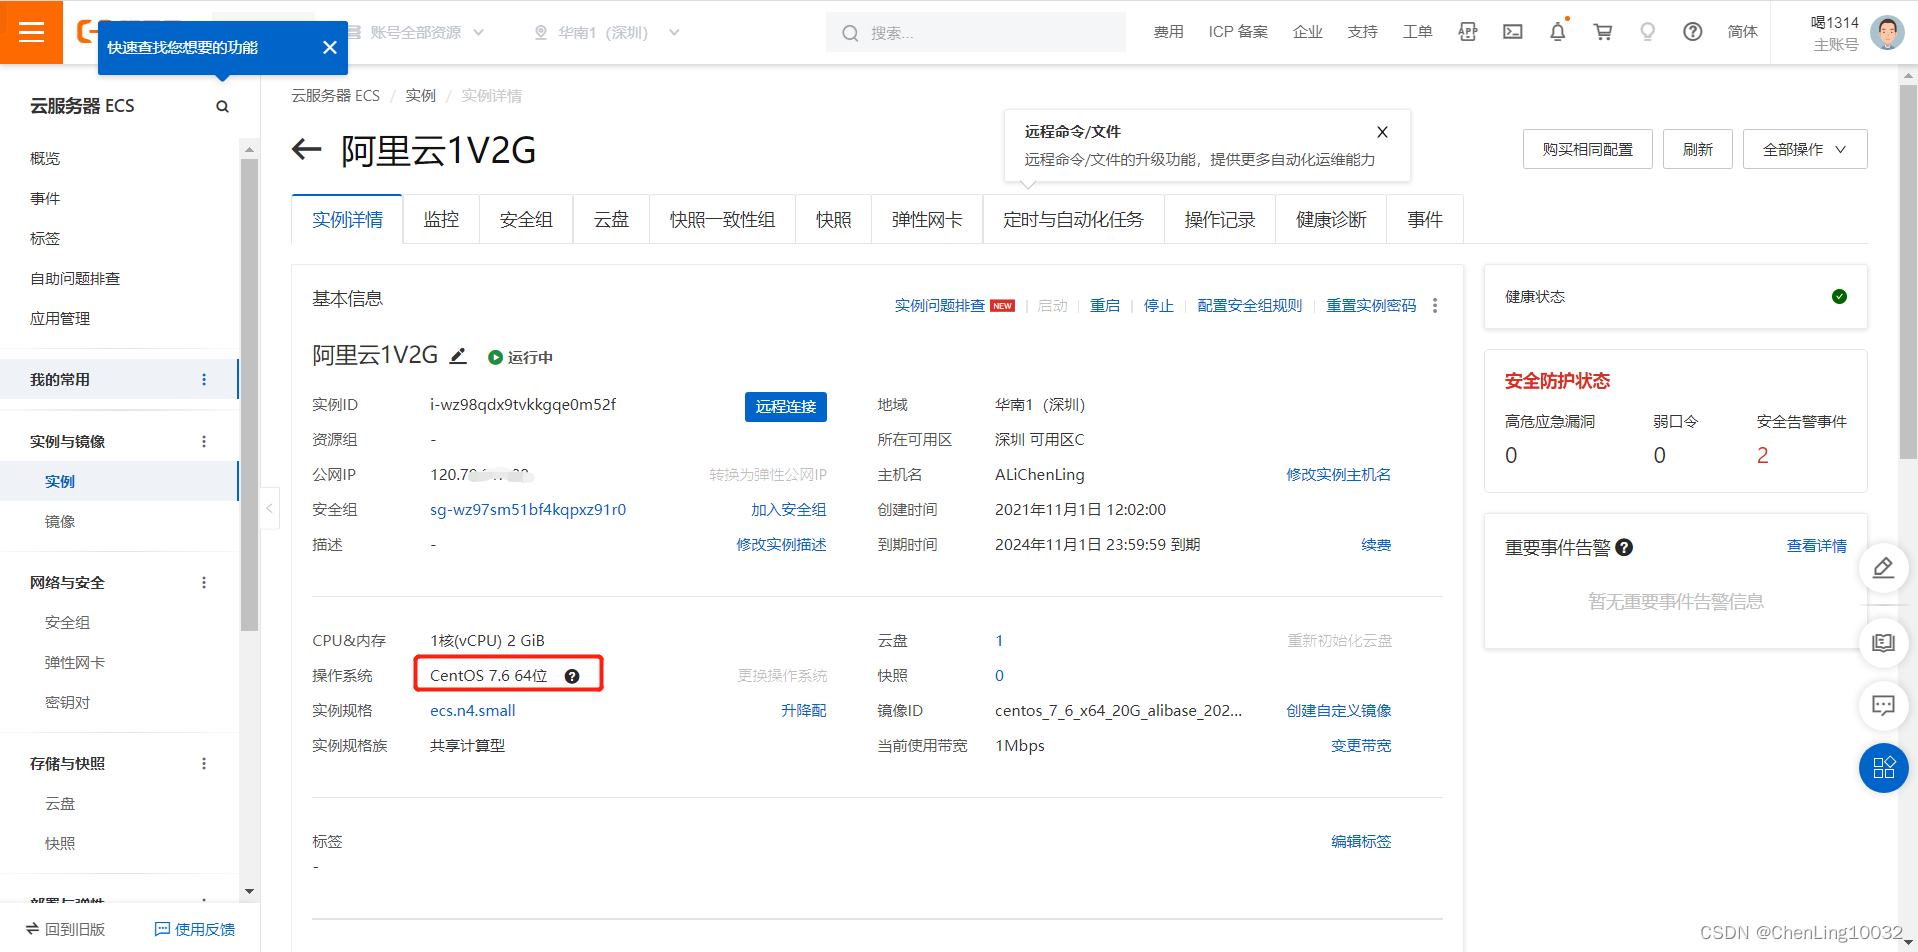Viewport: 1918px width, 952px height.
Task: Open the Cloud Shell terminal icon
Action: pyautogui.click(x=1513, y=32)
